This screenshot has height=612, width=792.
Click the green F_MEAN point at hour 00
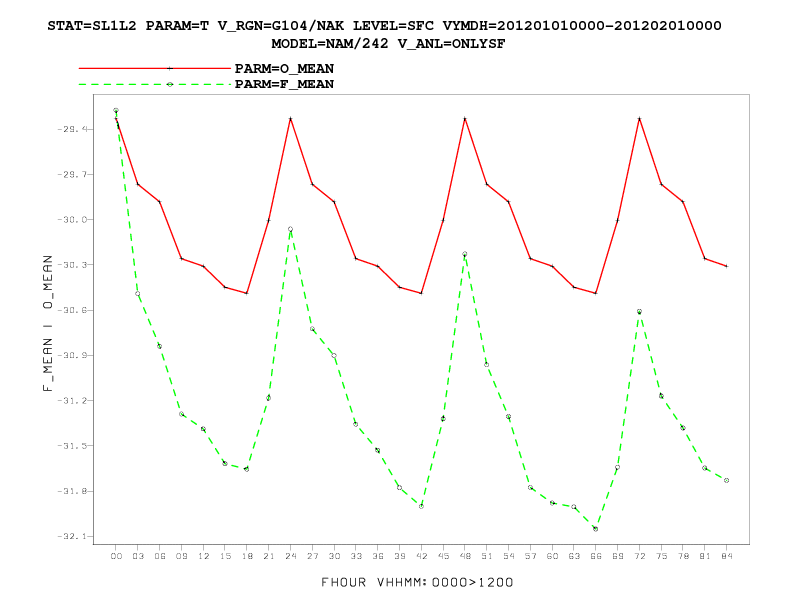pyautogui.click(x=116, y=110)
